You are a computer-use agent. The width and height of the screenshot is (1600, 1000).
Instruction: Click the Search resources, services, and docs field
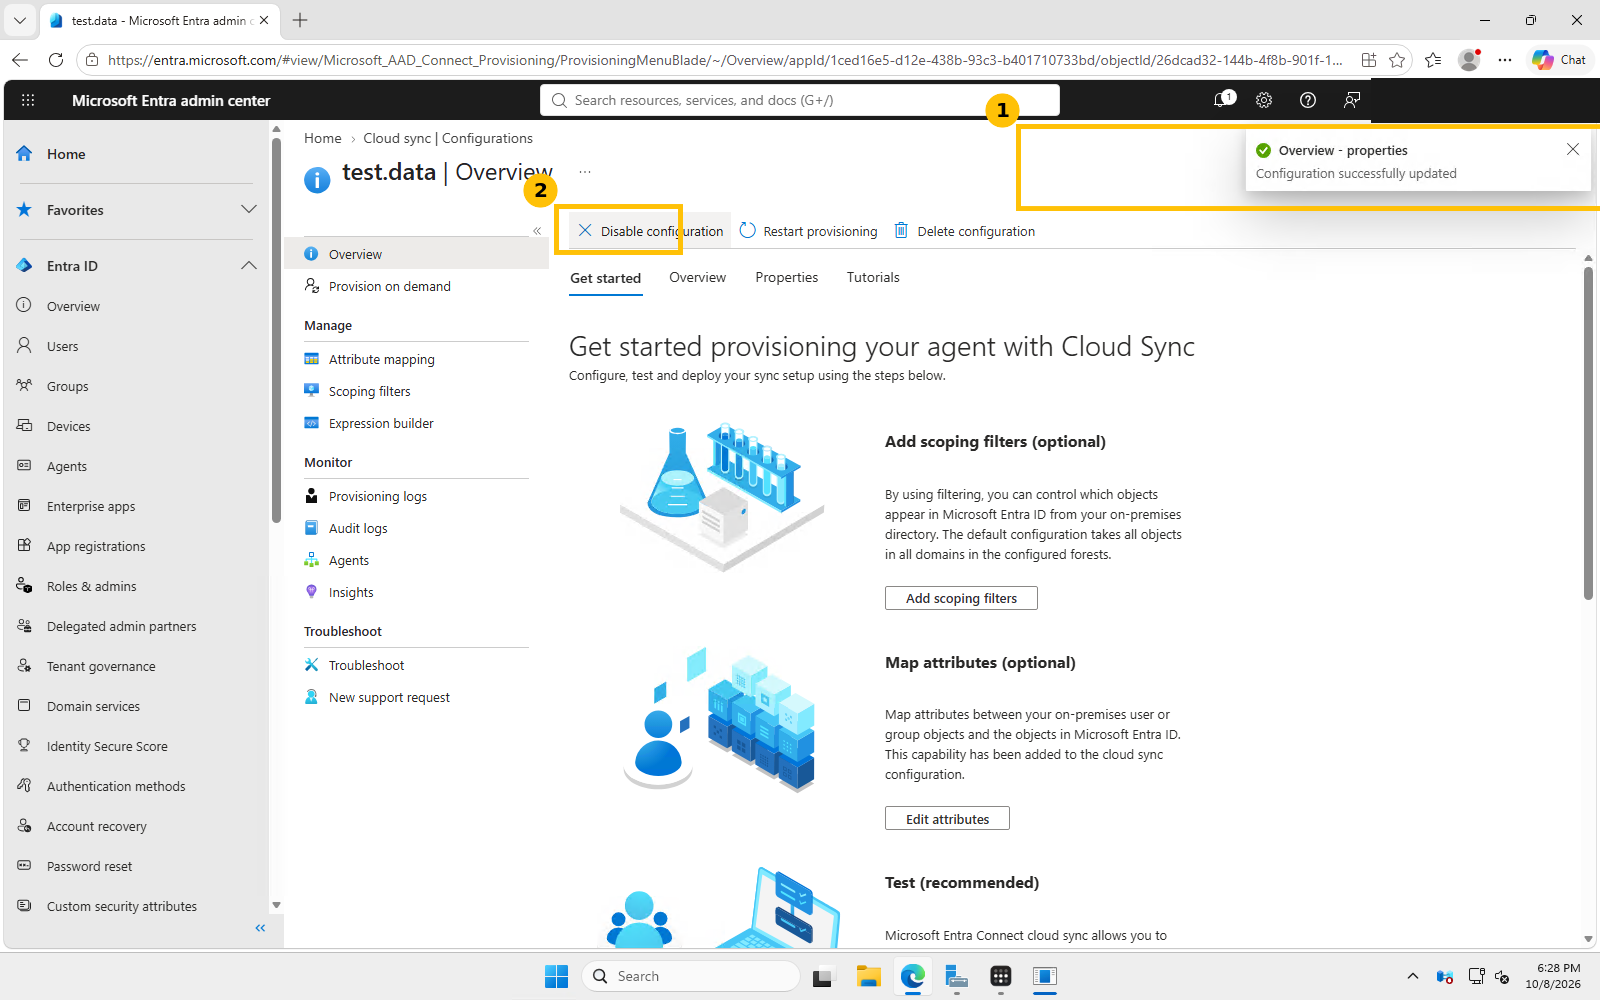click(x=800, y=100)
